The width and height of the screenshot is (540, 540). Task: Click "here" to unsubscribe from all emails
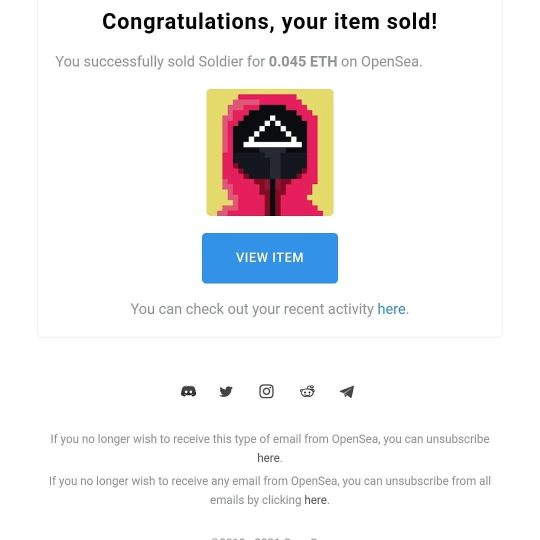[315, 500]
